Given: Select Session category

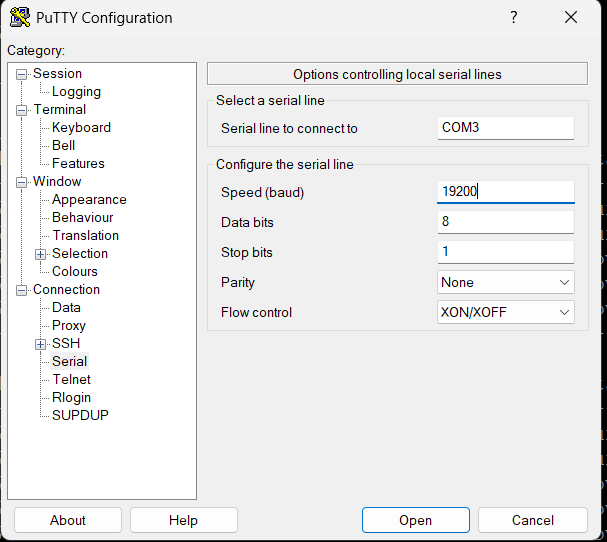Looking at the screenshot, I should 57,74.
